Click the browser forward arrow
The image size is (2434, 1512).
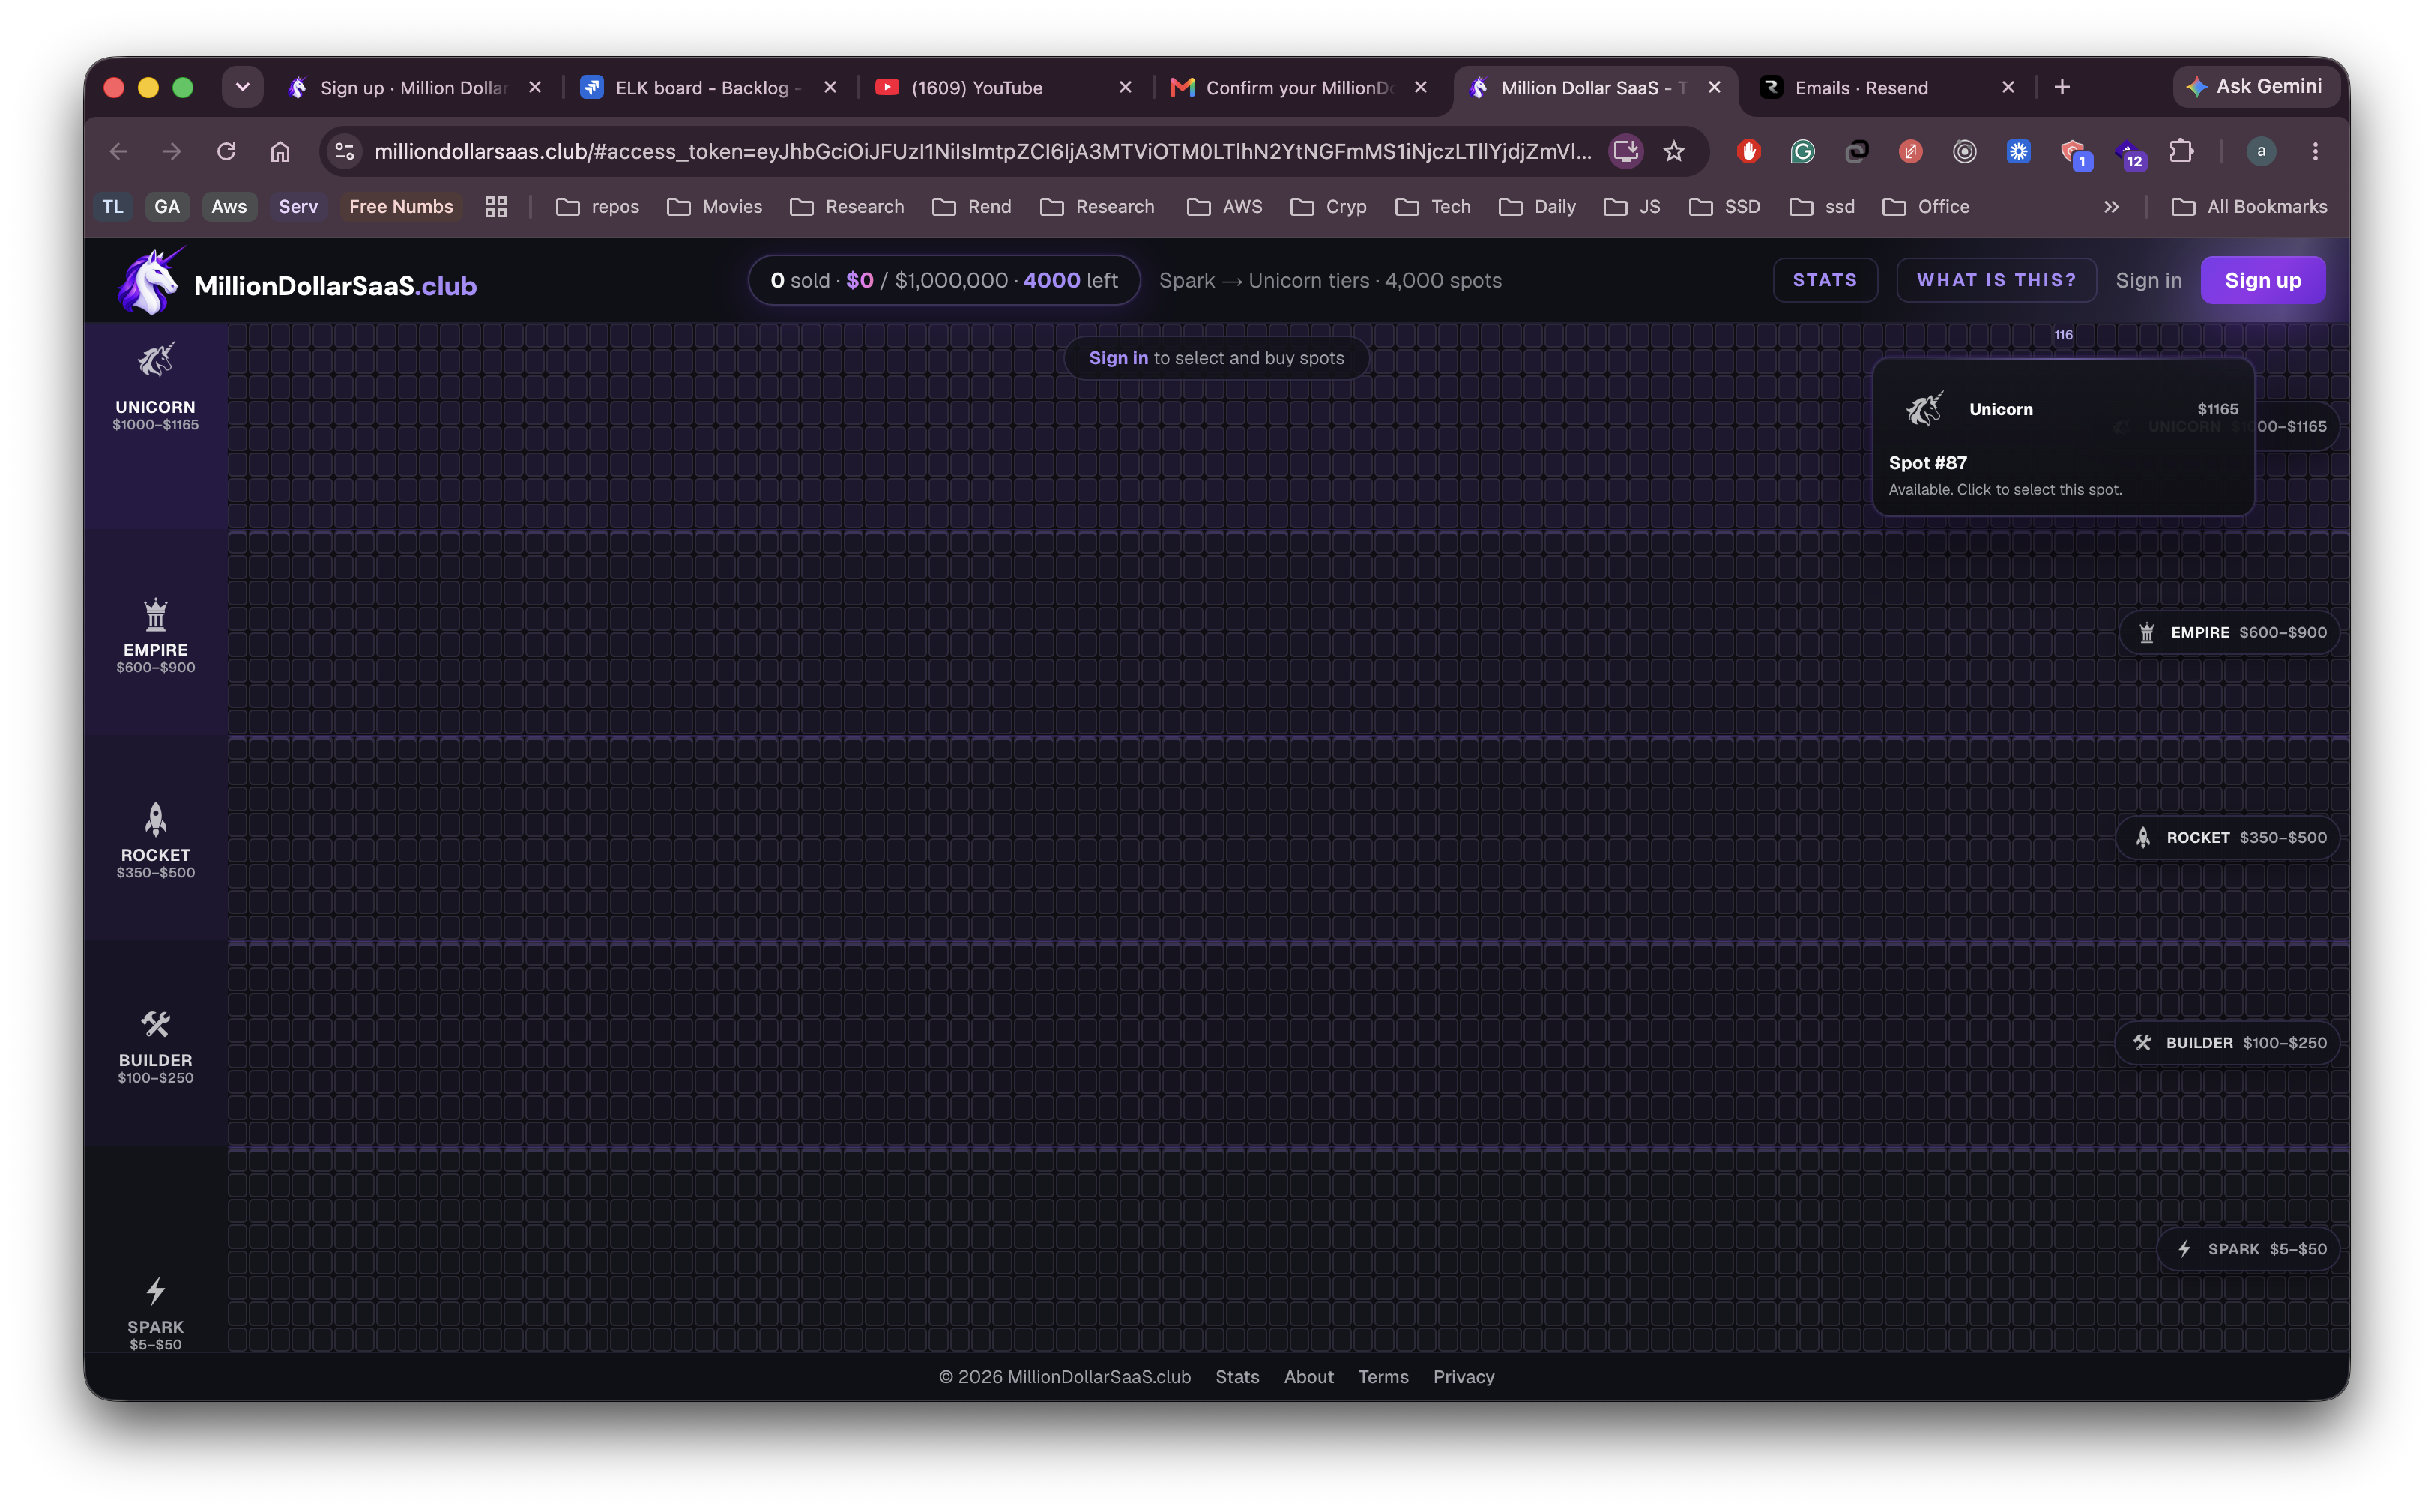(172, 151)
